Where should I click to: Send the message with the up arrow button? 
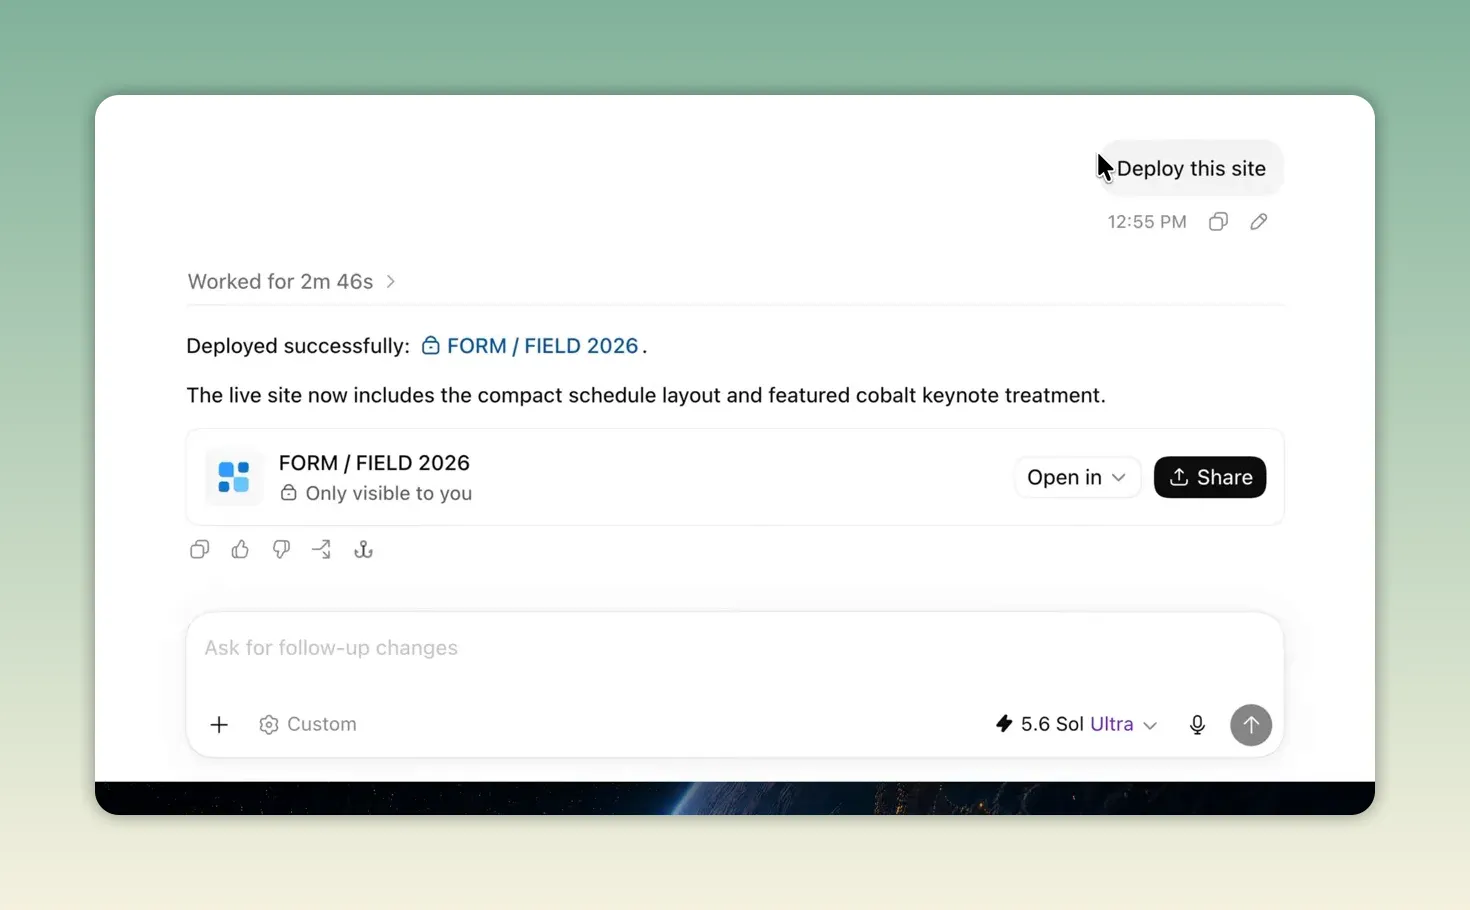(x=1251, y=725)
